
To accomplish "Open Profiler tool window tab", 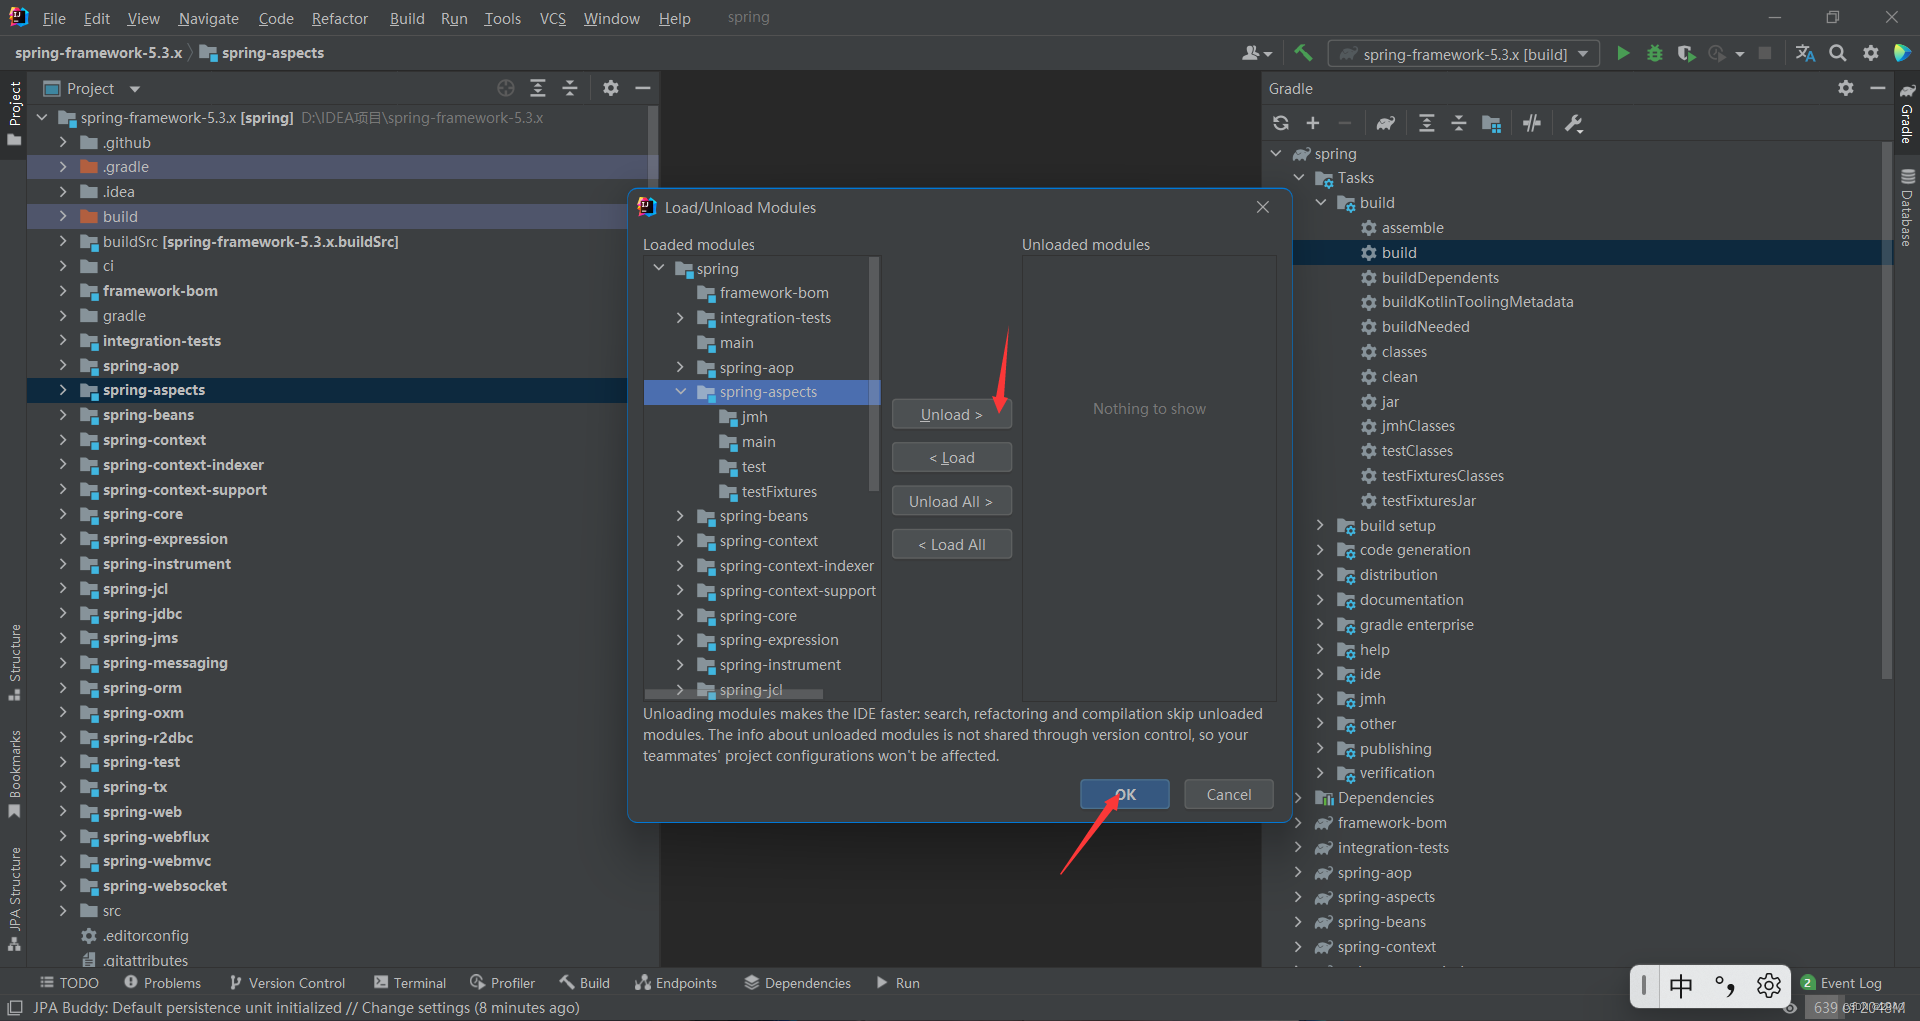I will [503, 983].
